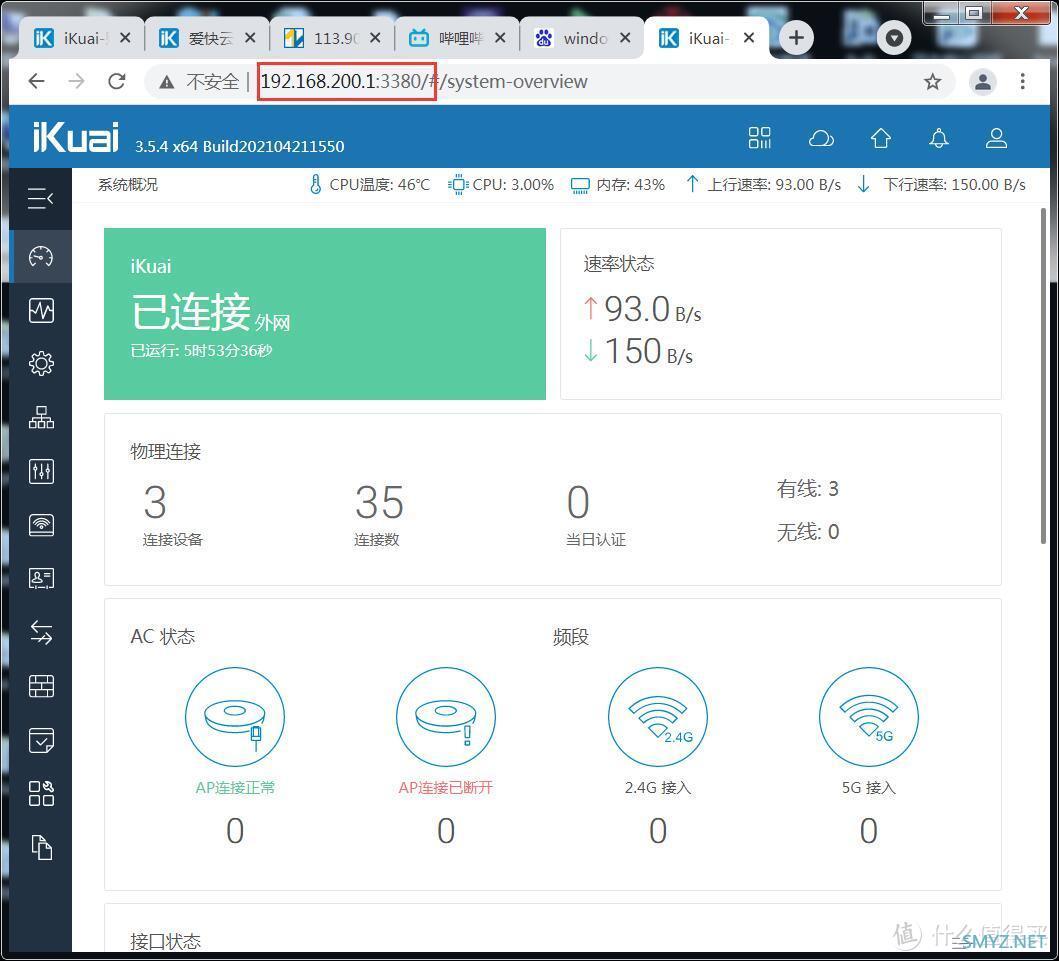Image resolution: width=1059 pixels, height=961 pixels.
Task: Open the Chrome profile avatar icon
Action: 983,82
